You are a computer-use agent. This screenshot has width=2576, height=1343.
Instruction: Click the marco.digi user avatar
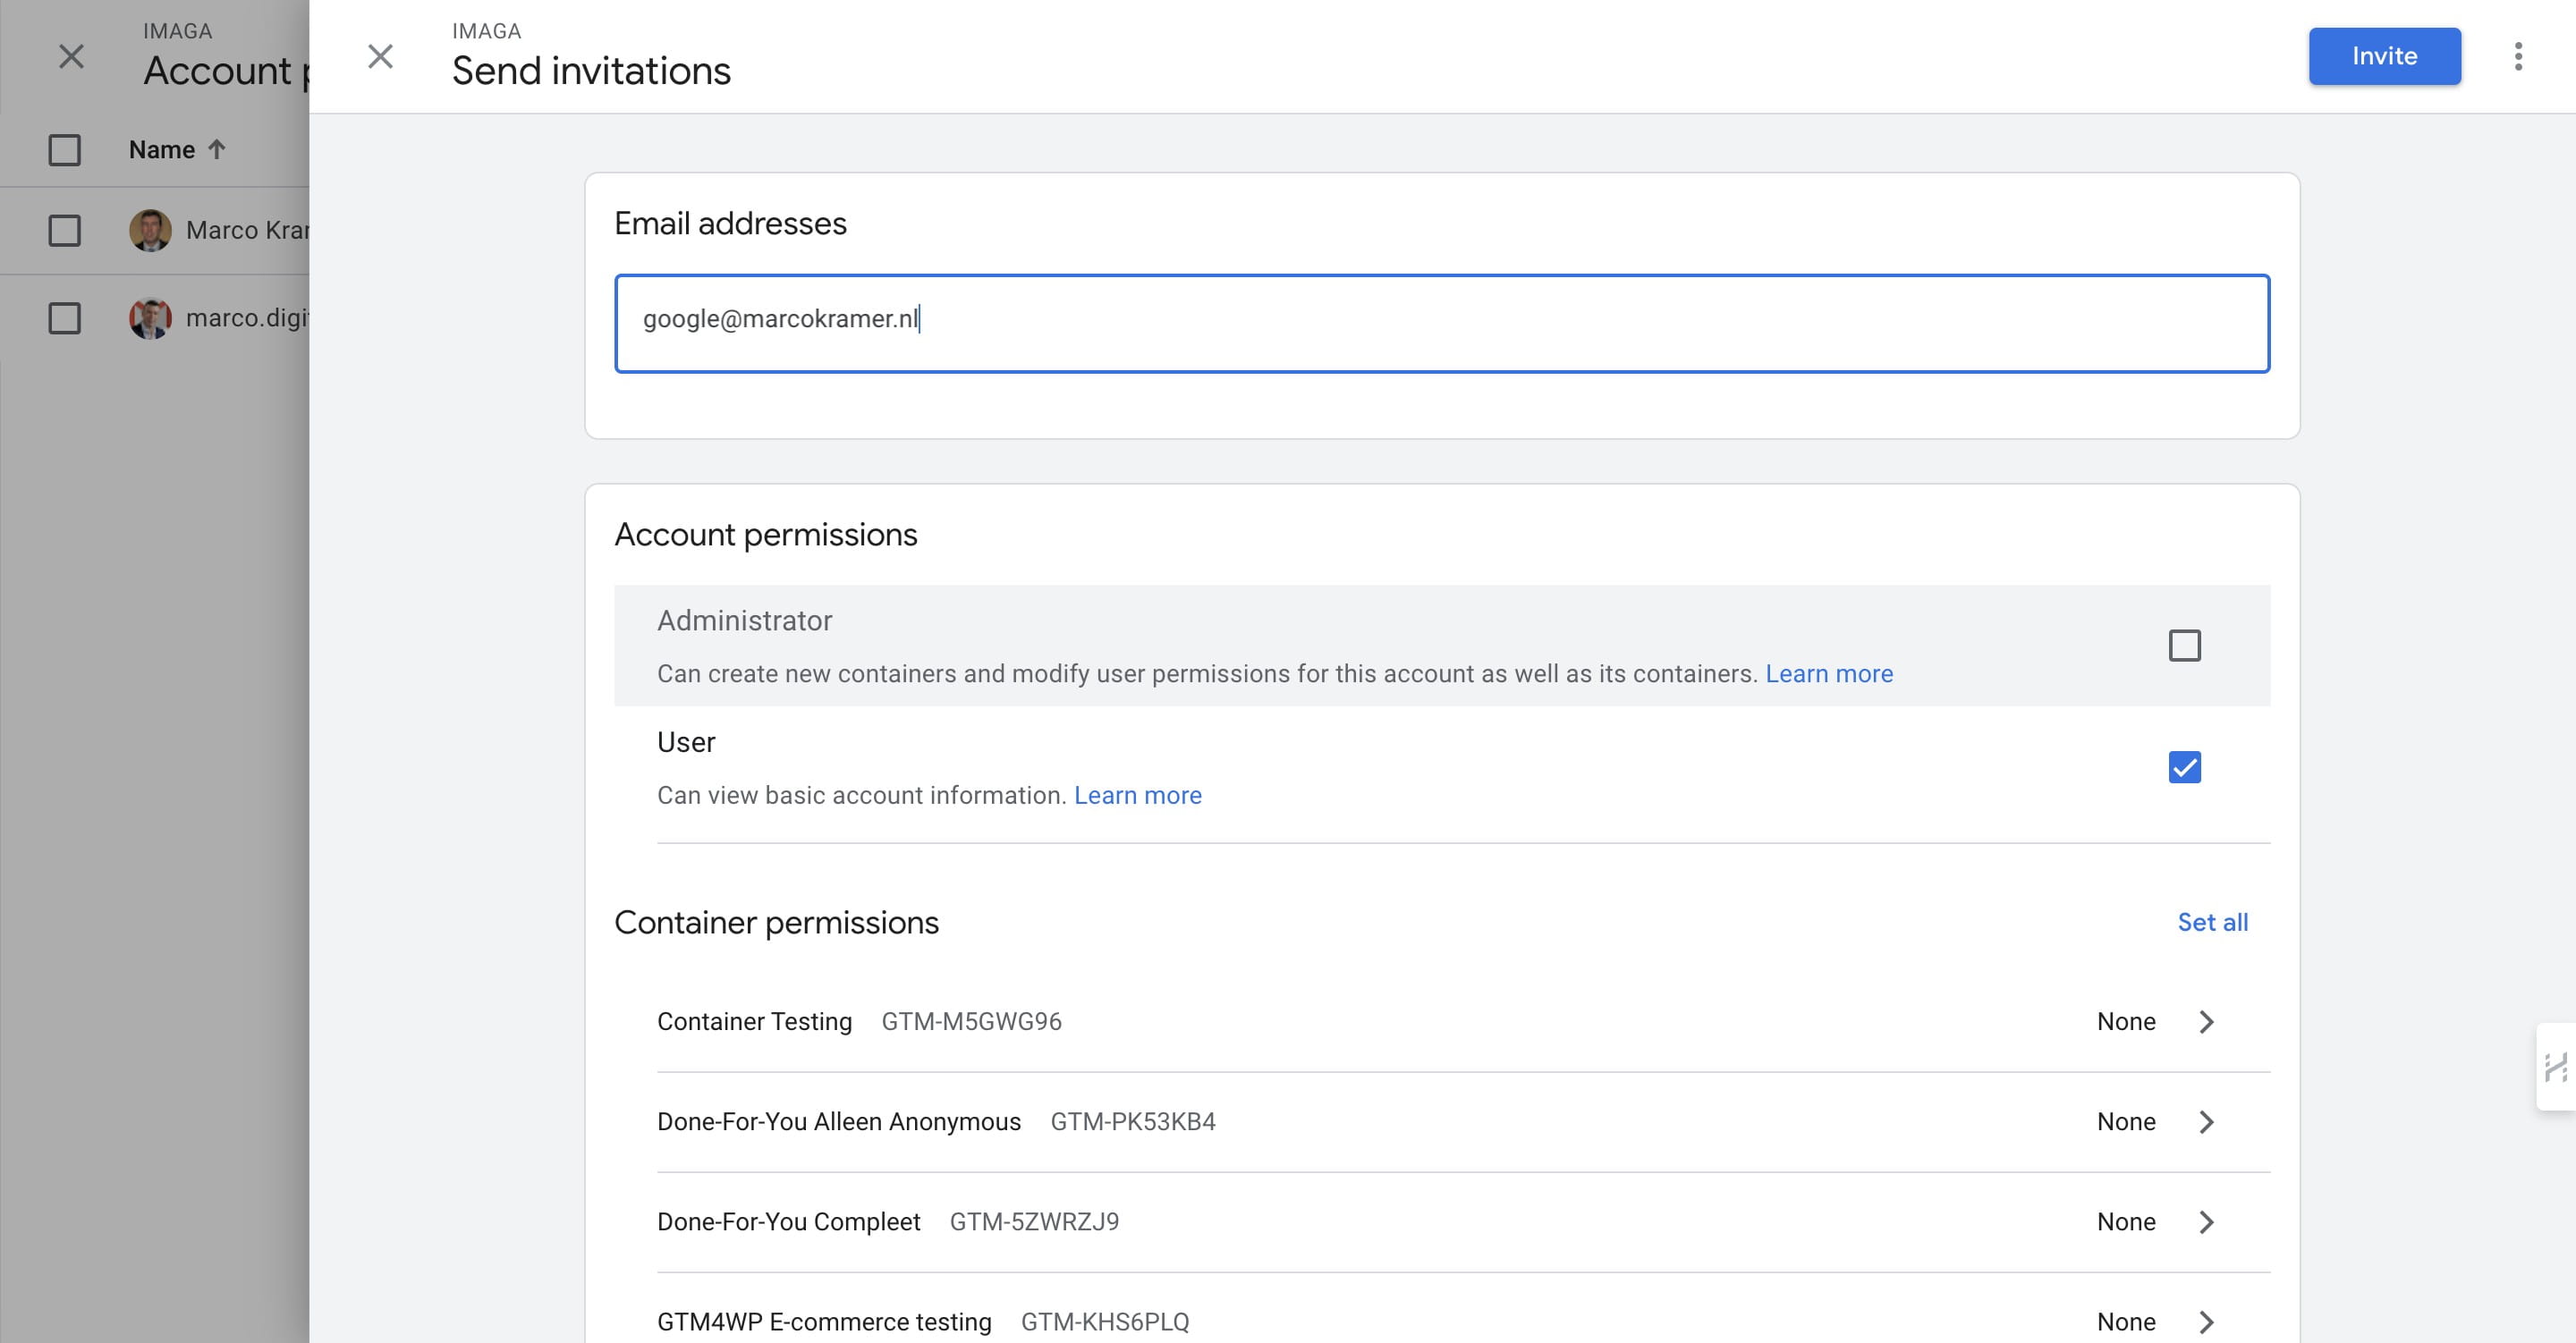pyautogui.click(x=150, y=318)
